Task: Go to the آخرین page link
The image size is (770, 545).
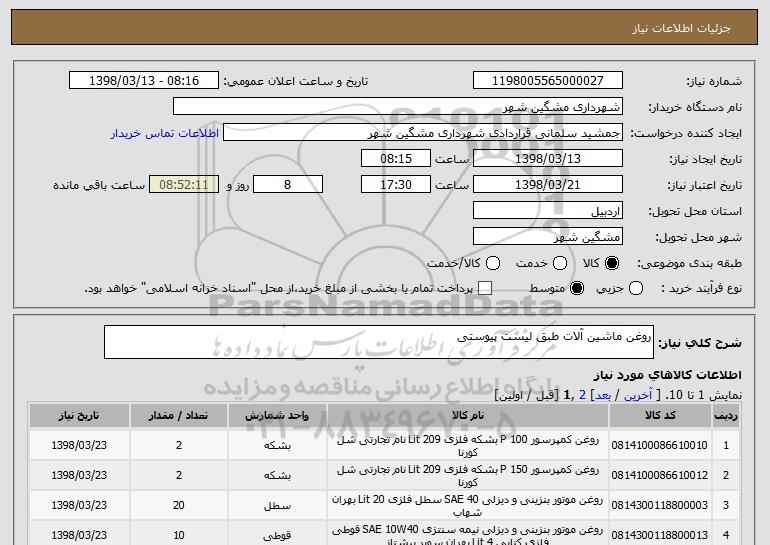Action: [x=638, y=395]
